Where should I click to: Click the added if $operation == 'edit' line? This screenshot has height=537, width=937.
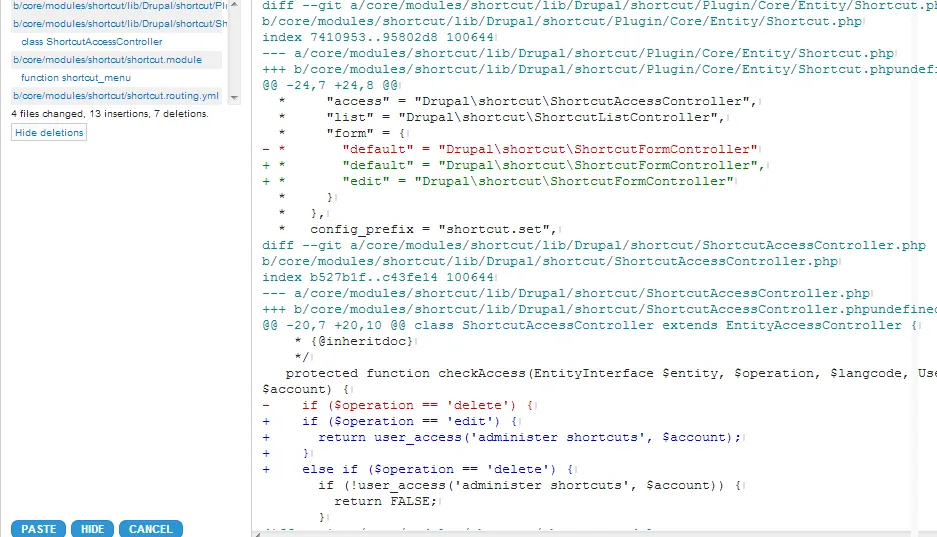click(390, 421)
